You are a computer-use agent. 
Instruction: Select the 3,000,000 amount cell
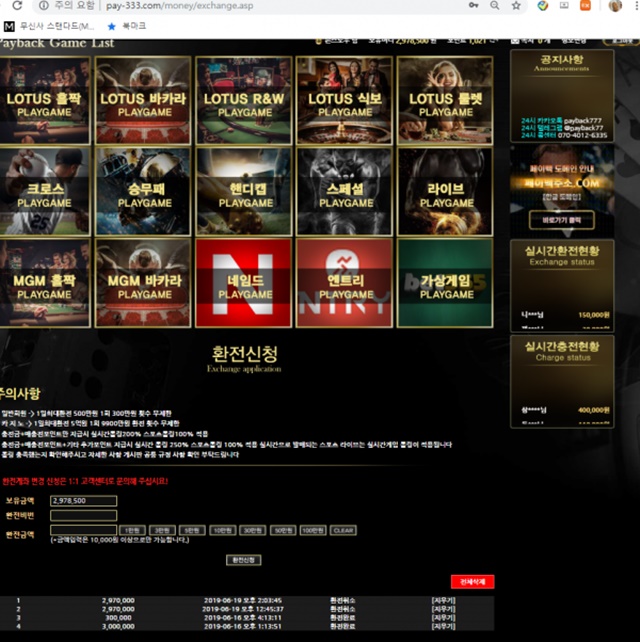118,626
